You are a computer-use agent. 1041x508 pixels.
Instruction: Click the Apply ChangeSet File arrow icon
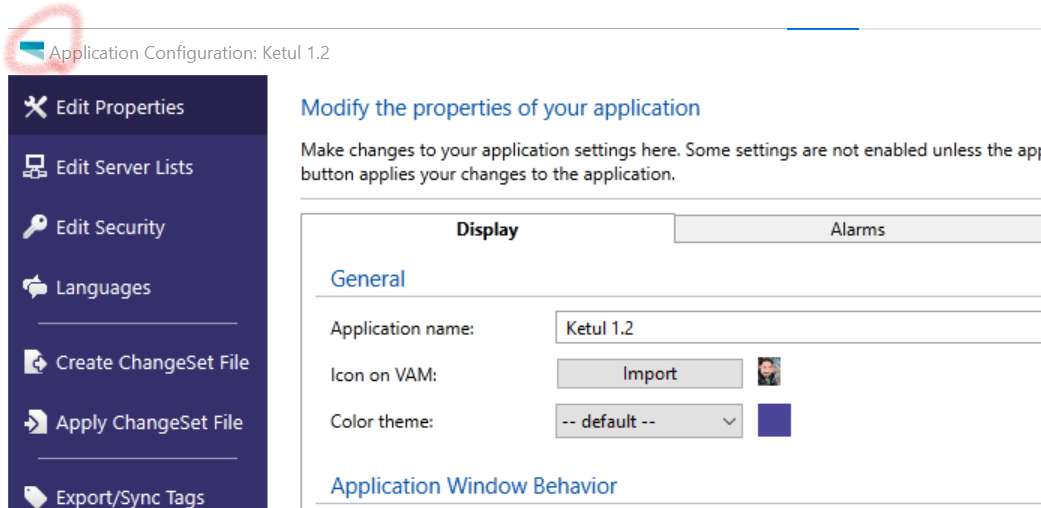[x=35, y=422]
